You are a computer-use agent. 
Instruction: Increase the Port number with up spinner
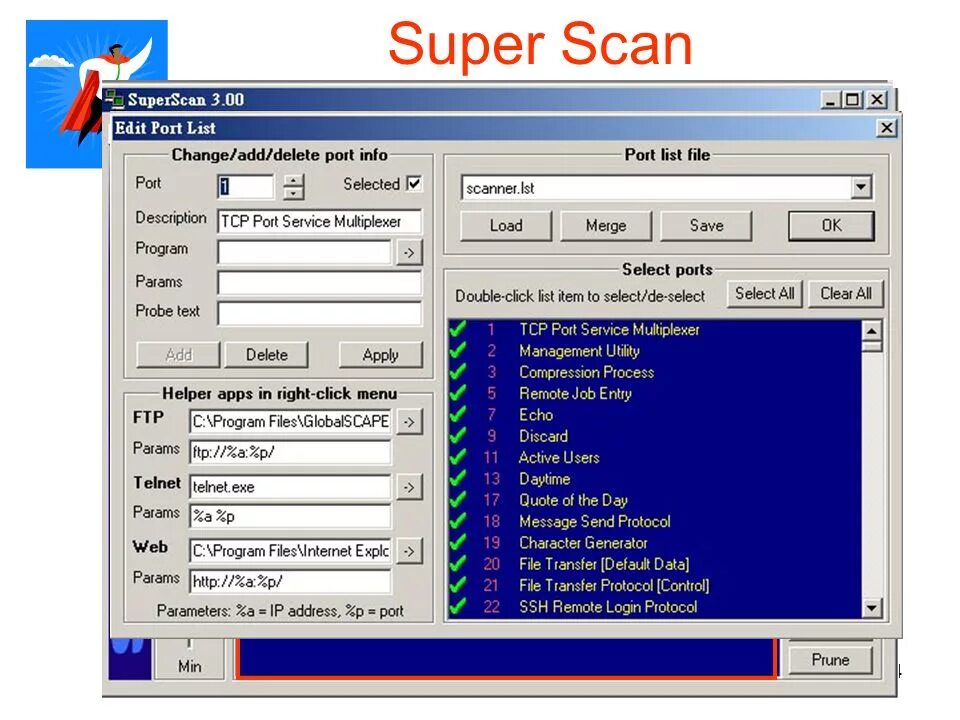[294, 181]
